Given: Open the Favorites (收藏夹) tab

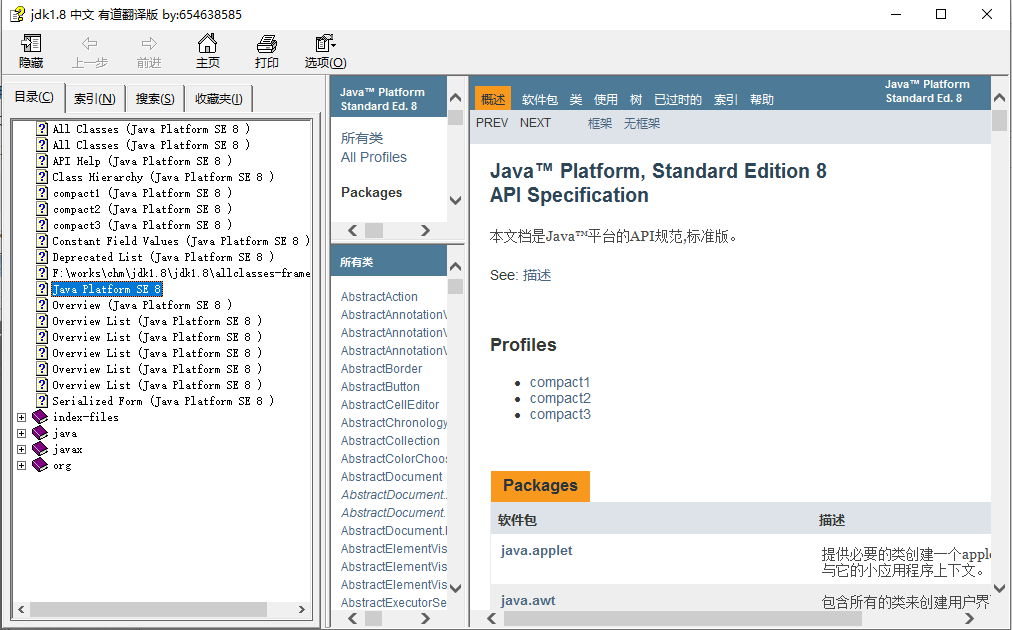Looking at the screenshot, I should click(218, 98).
